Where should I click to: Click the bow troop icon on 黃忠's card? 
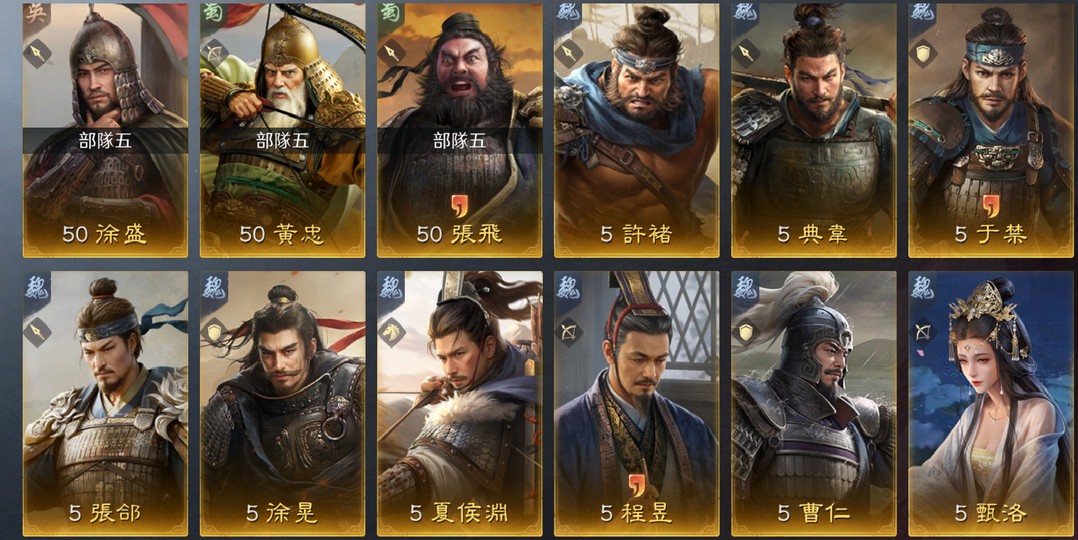(214, 53)
